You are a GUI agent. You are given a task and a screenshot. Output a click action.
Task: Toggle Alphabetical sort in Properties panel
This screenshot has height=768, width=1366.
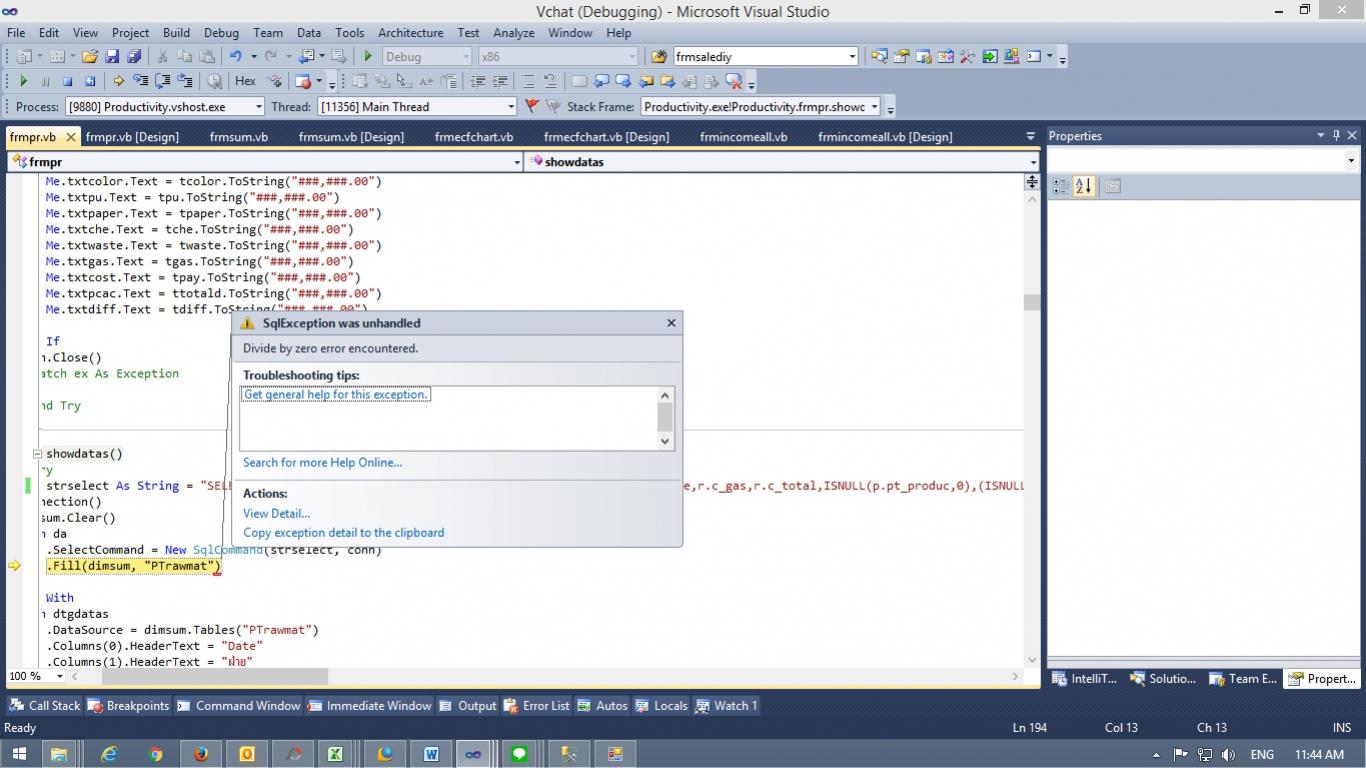[x=1084, y=186]
